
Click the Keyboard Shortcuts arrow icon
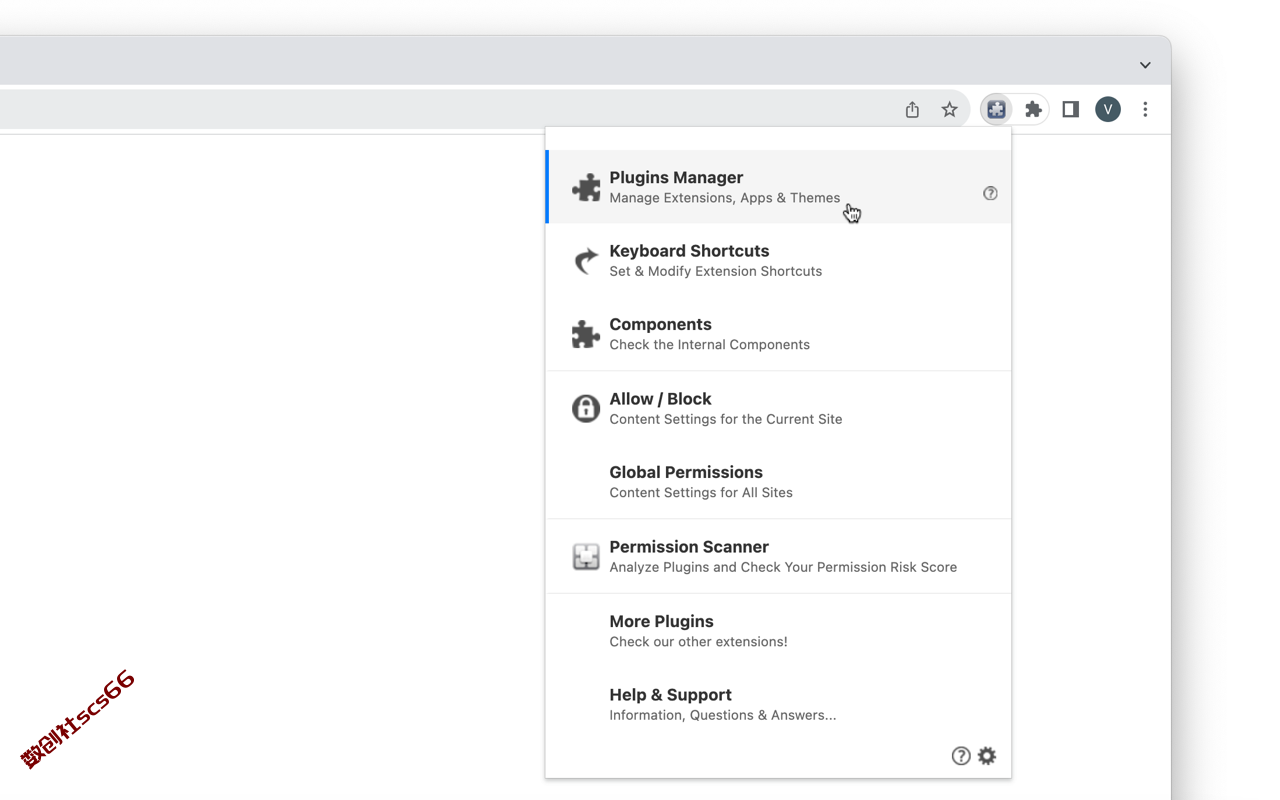pos(586,260)
